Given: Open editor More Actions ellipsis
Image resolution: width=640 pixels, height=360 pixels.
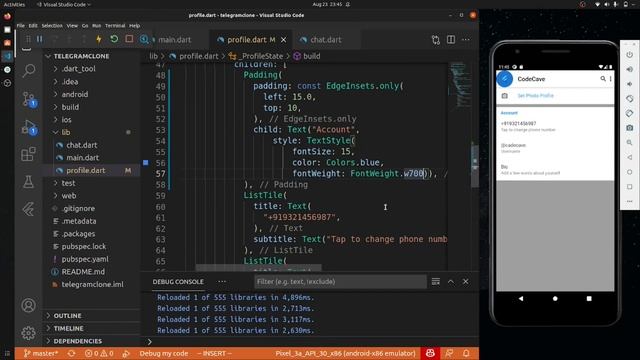Looking at the screenshot, I should (x=465, y=40).
